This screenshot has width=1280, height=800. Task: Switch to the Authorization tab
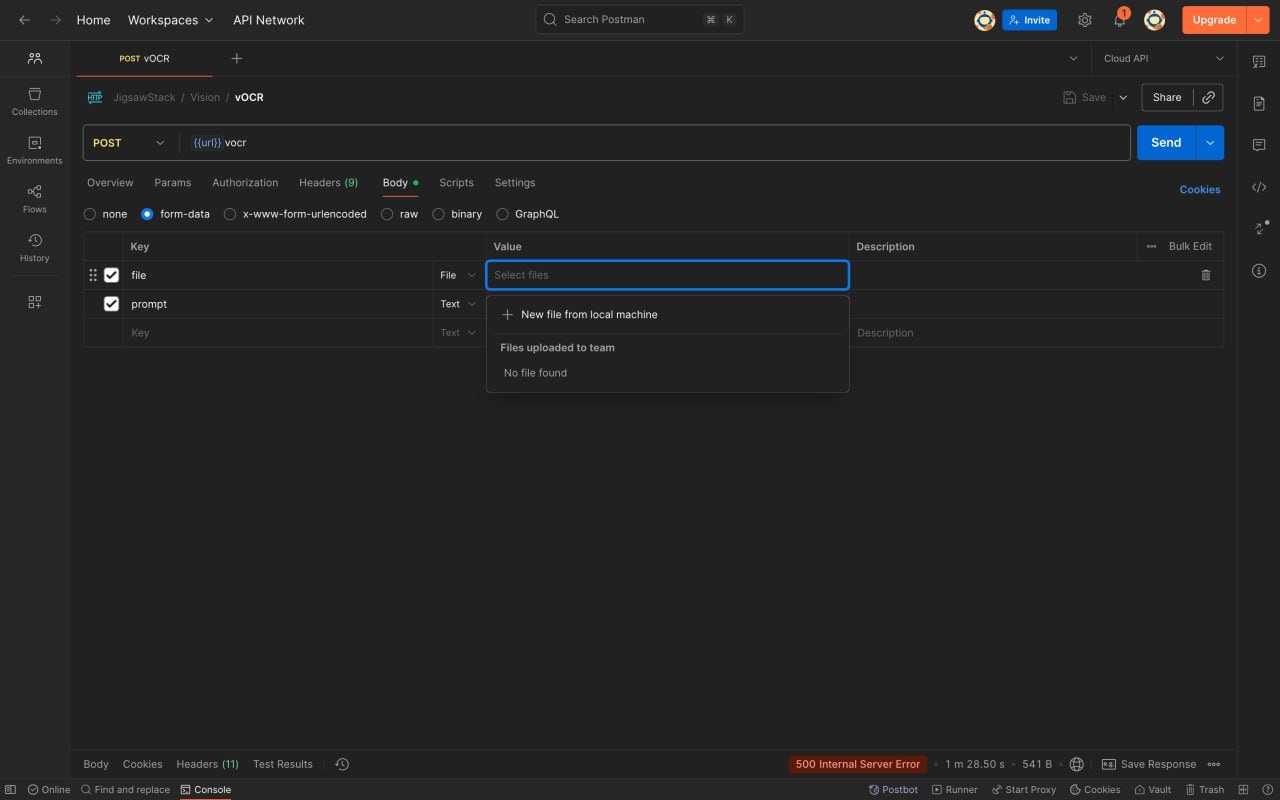click(245, 183)
